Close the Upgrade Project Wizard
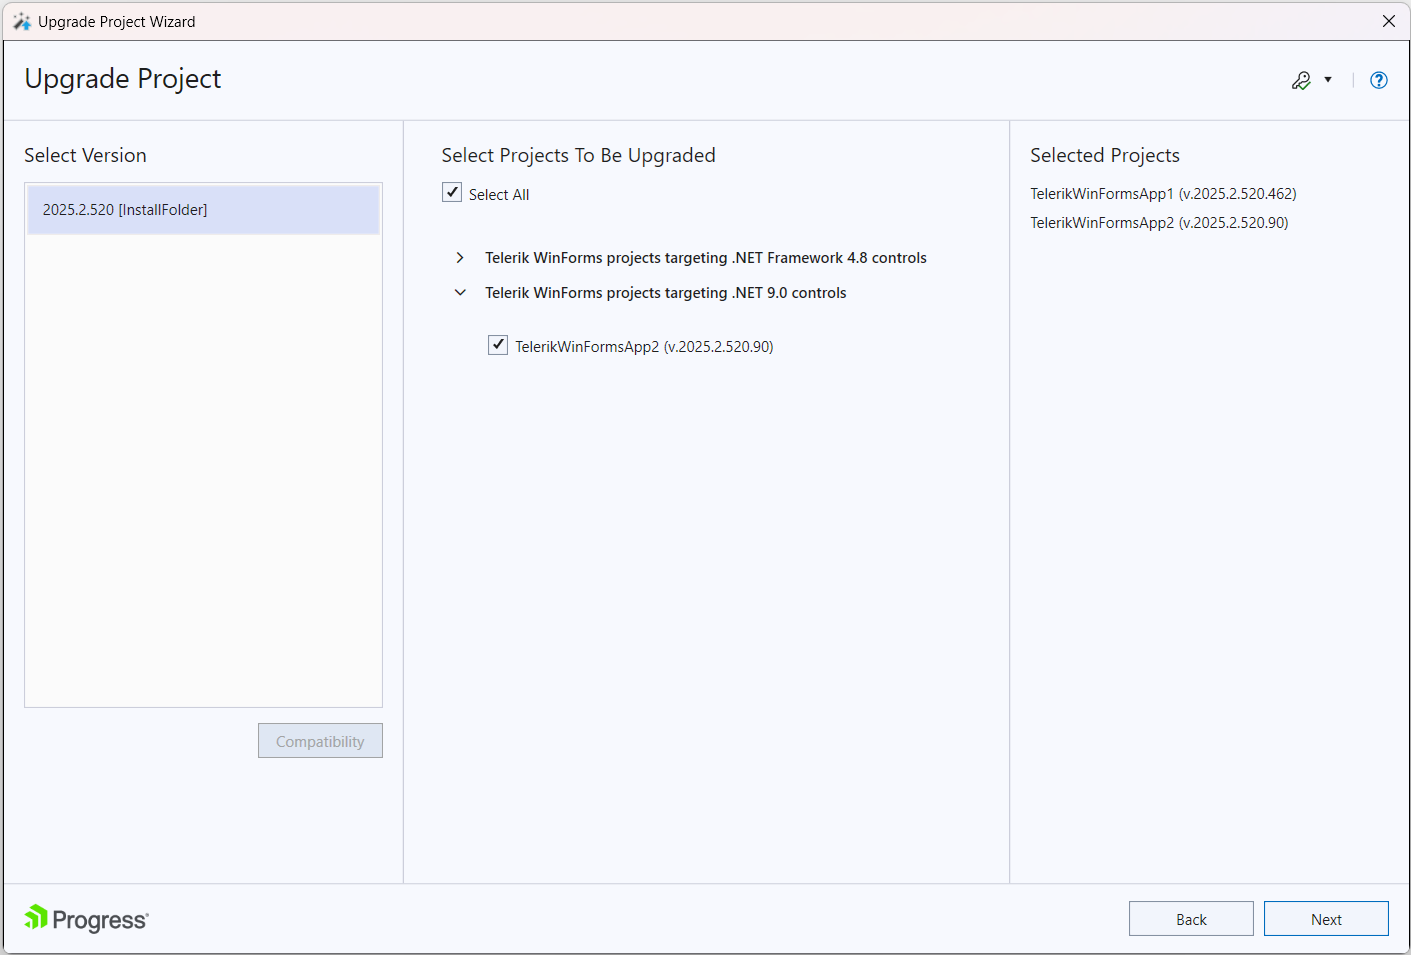Viewport: 1411px width, 955px height. click(x=1389, y=20)
